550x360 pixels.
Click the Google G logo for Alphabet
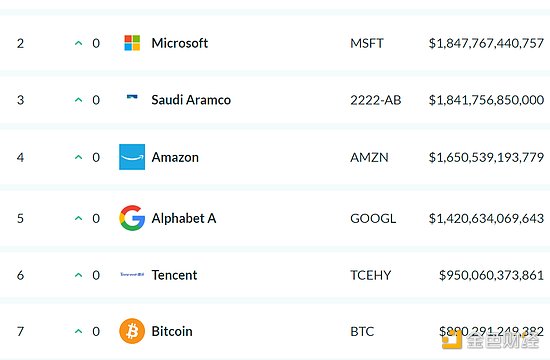coord(132,218)
